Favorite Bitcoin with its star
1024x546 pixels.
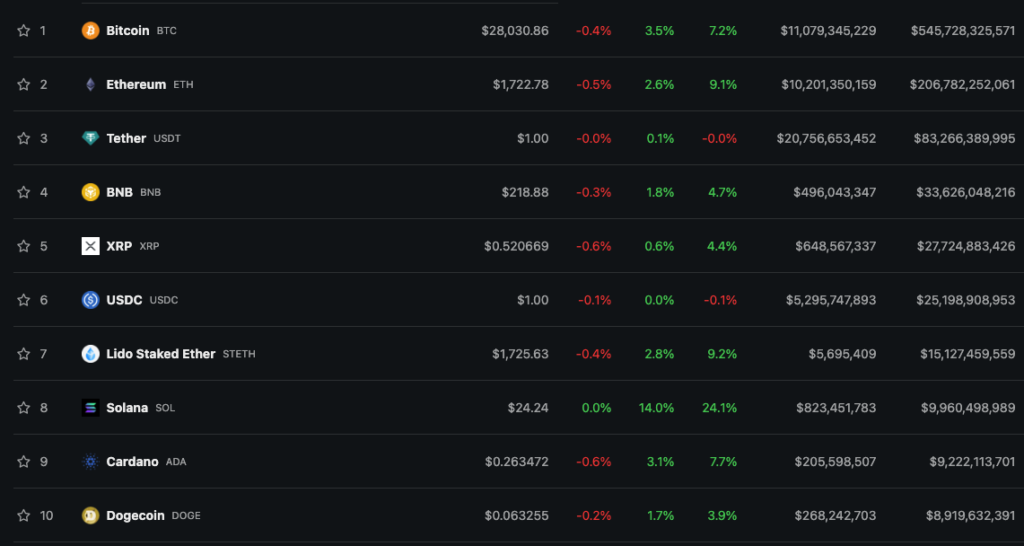coord(23,31)
